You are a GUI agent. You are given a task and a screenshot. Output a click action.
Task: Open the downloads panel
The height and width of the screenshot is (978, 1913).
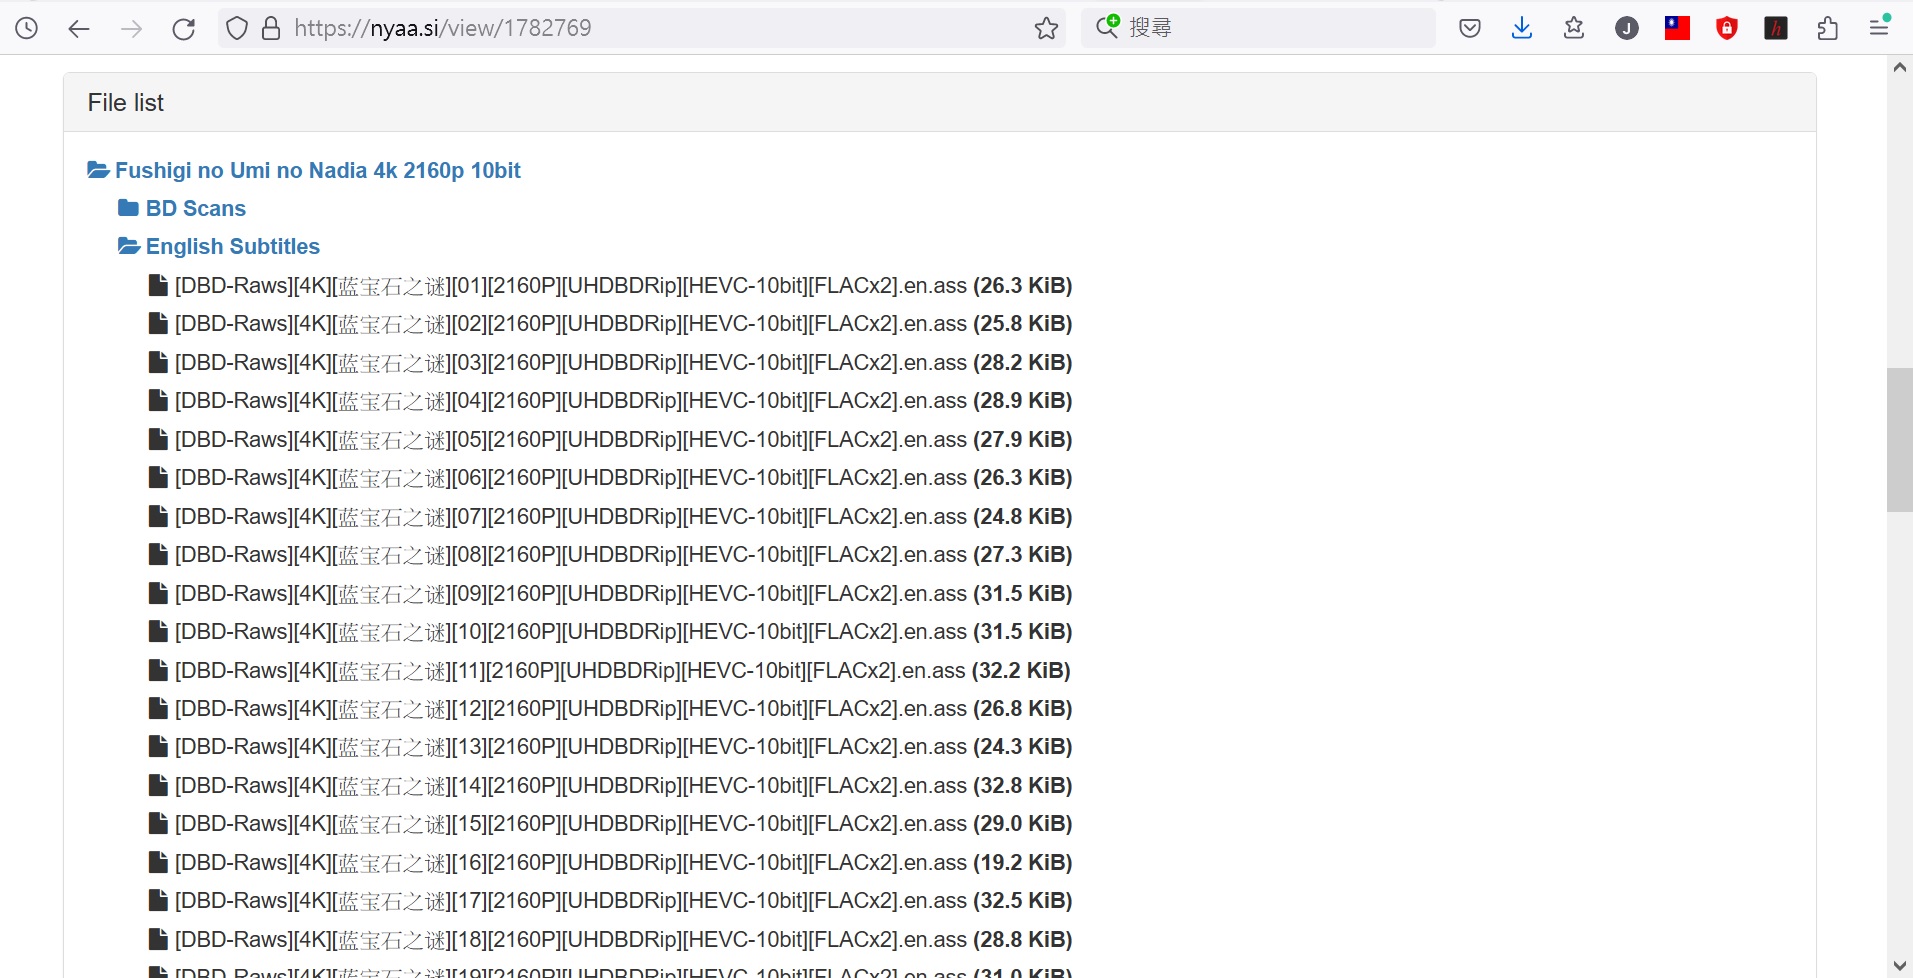click(x=1522, y=28)
